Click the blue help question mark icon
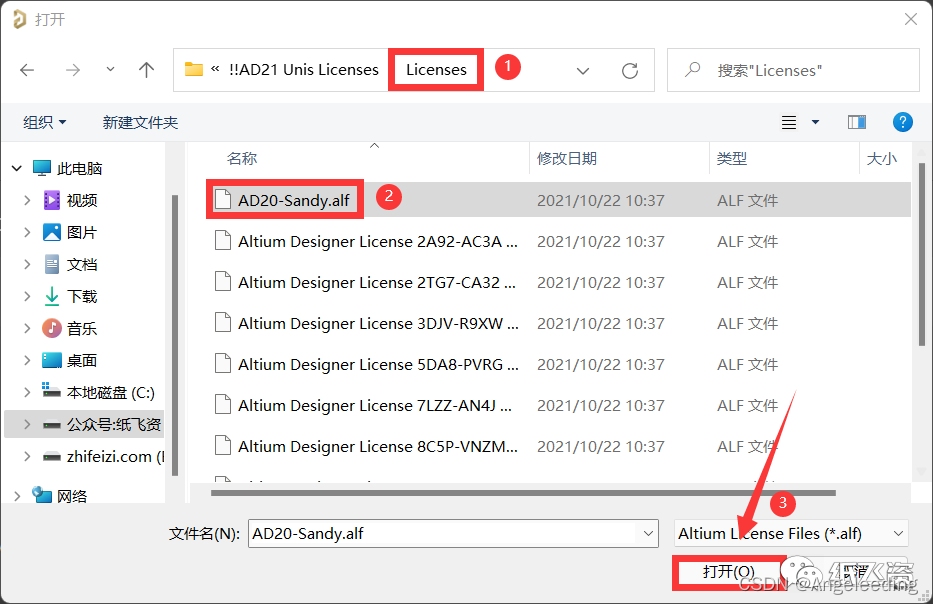933x604 pixels. click(x=903, y=121)
